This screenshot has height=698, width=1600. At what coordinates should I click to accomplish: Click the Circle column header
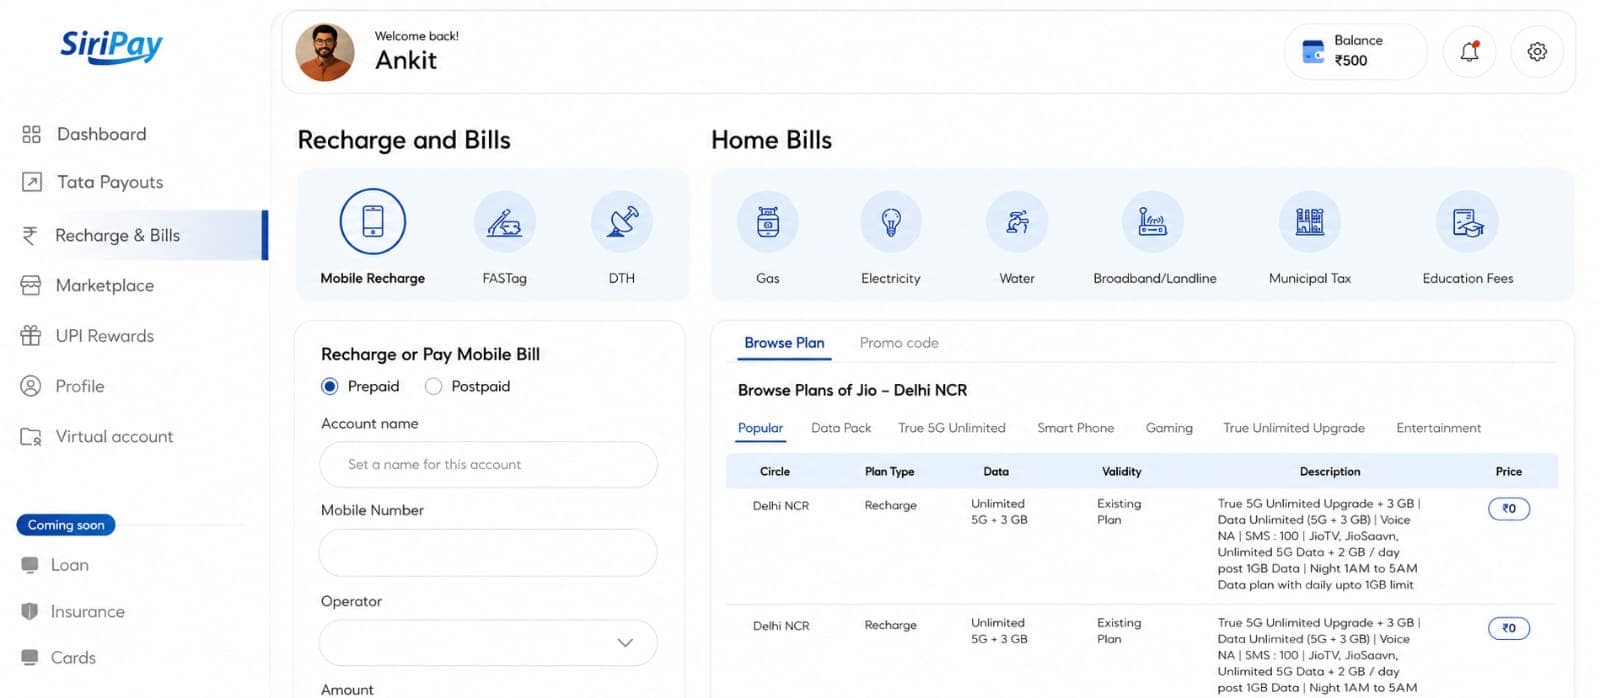point(775,472)
